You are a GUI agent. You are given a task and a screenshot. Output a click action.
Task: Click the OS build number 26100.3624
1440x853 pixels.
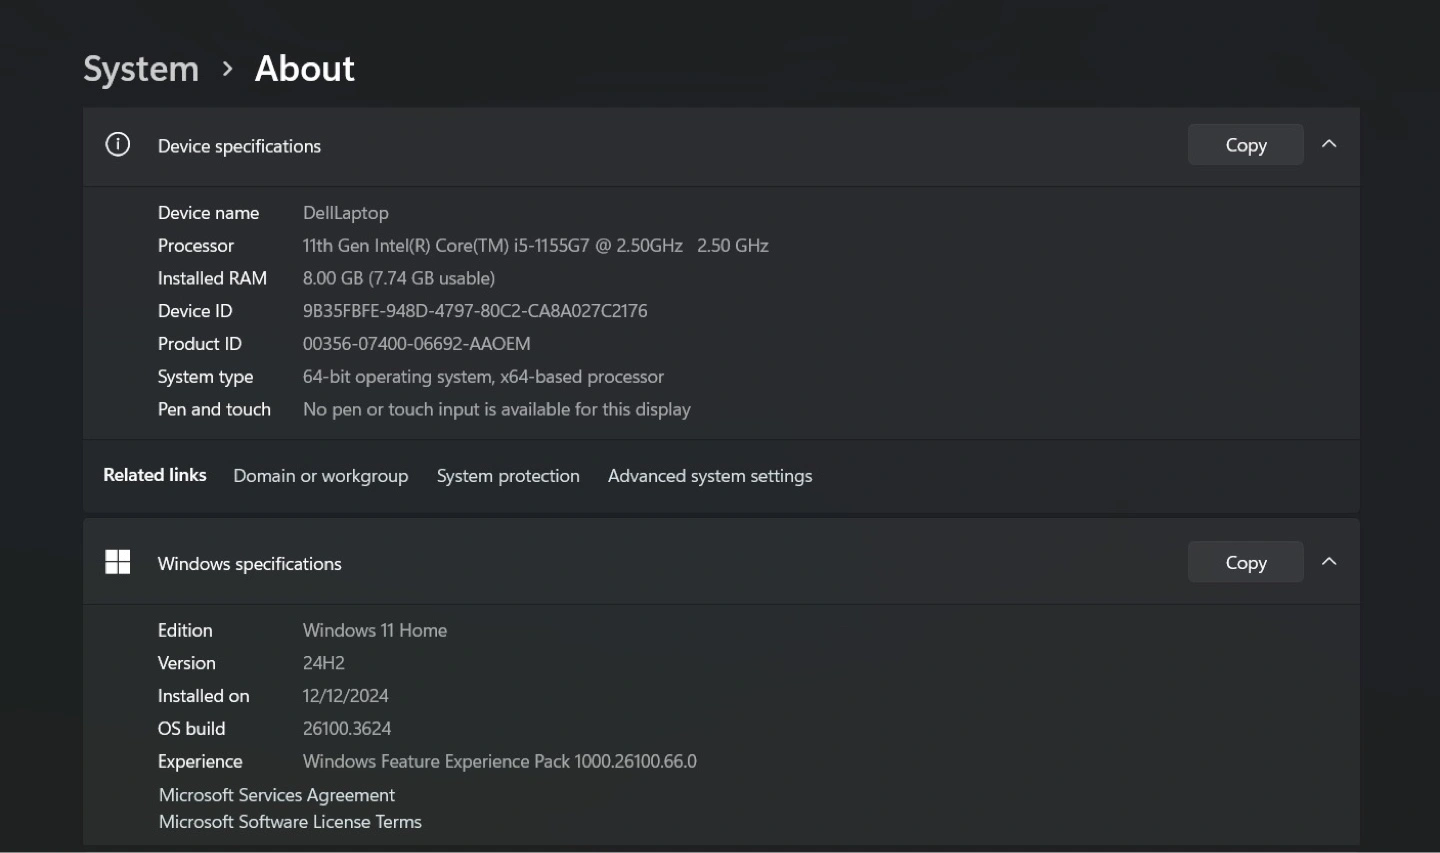coord(347,729)
